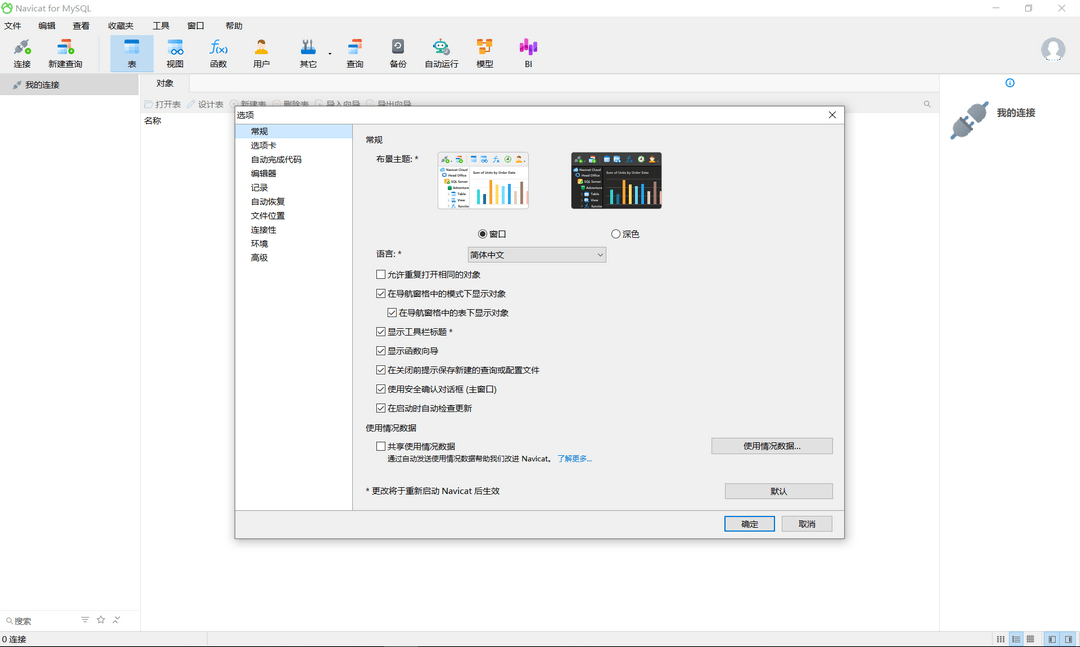Select the 深色 theme radio button
1080x647 pixels.
(x=615, y=233)
